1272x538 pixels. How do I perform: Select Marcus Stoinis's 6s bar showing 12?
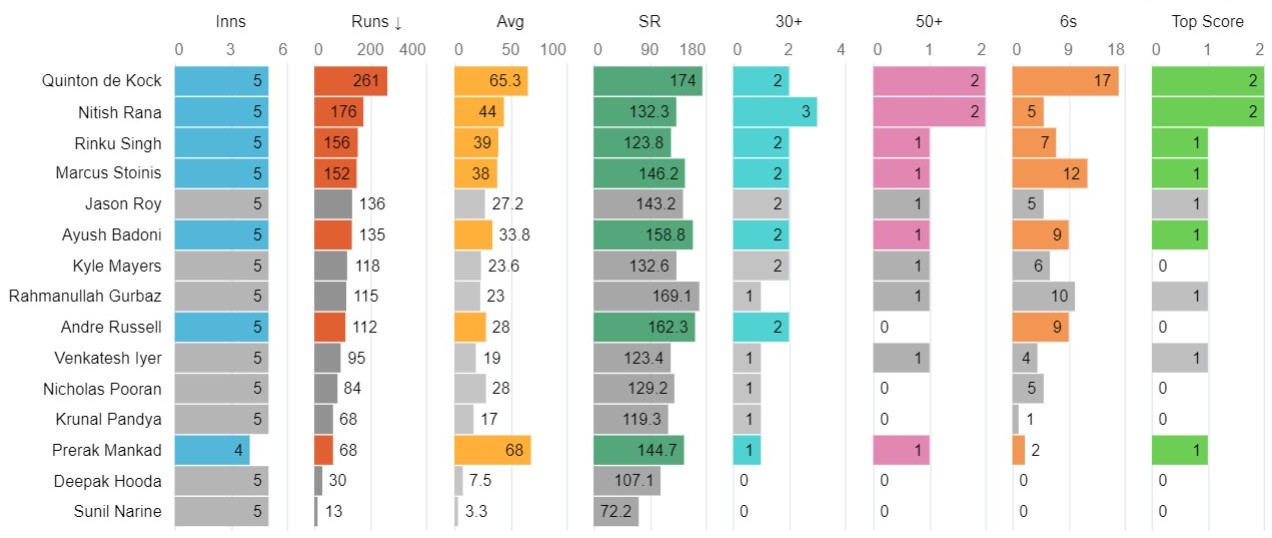(x=1050, y=174)
